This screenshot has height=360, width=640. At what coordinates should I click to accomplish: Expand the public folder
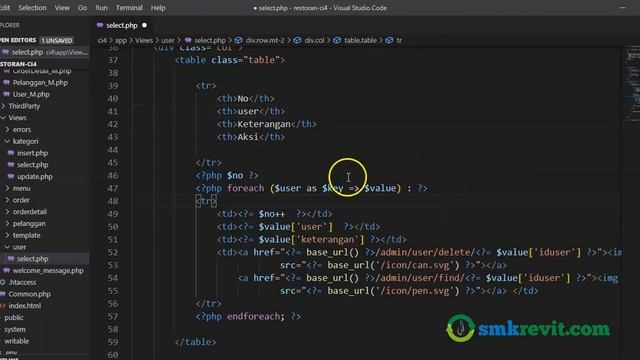click(x=14, y=318)
